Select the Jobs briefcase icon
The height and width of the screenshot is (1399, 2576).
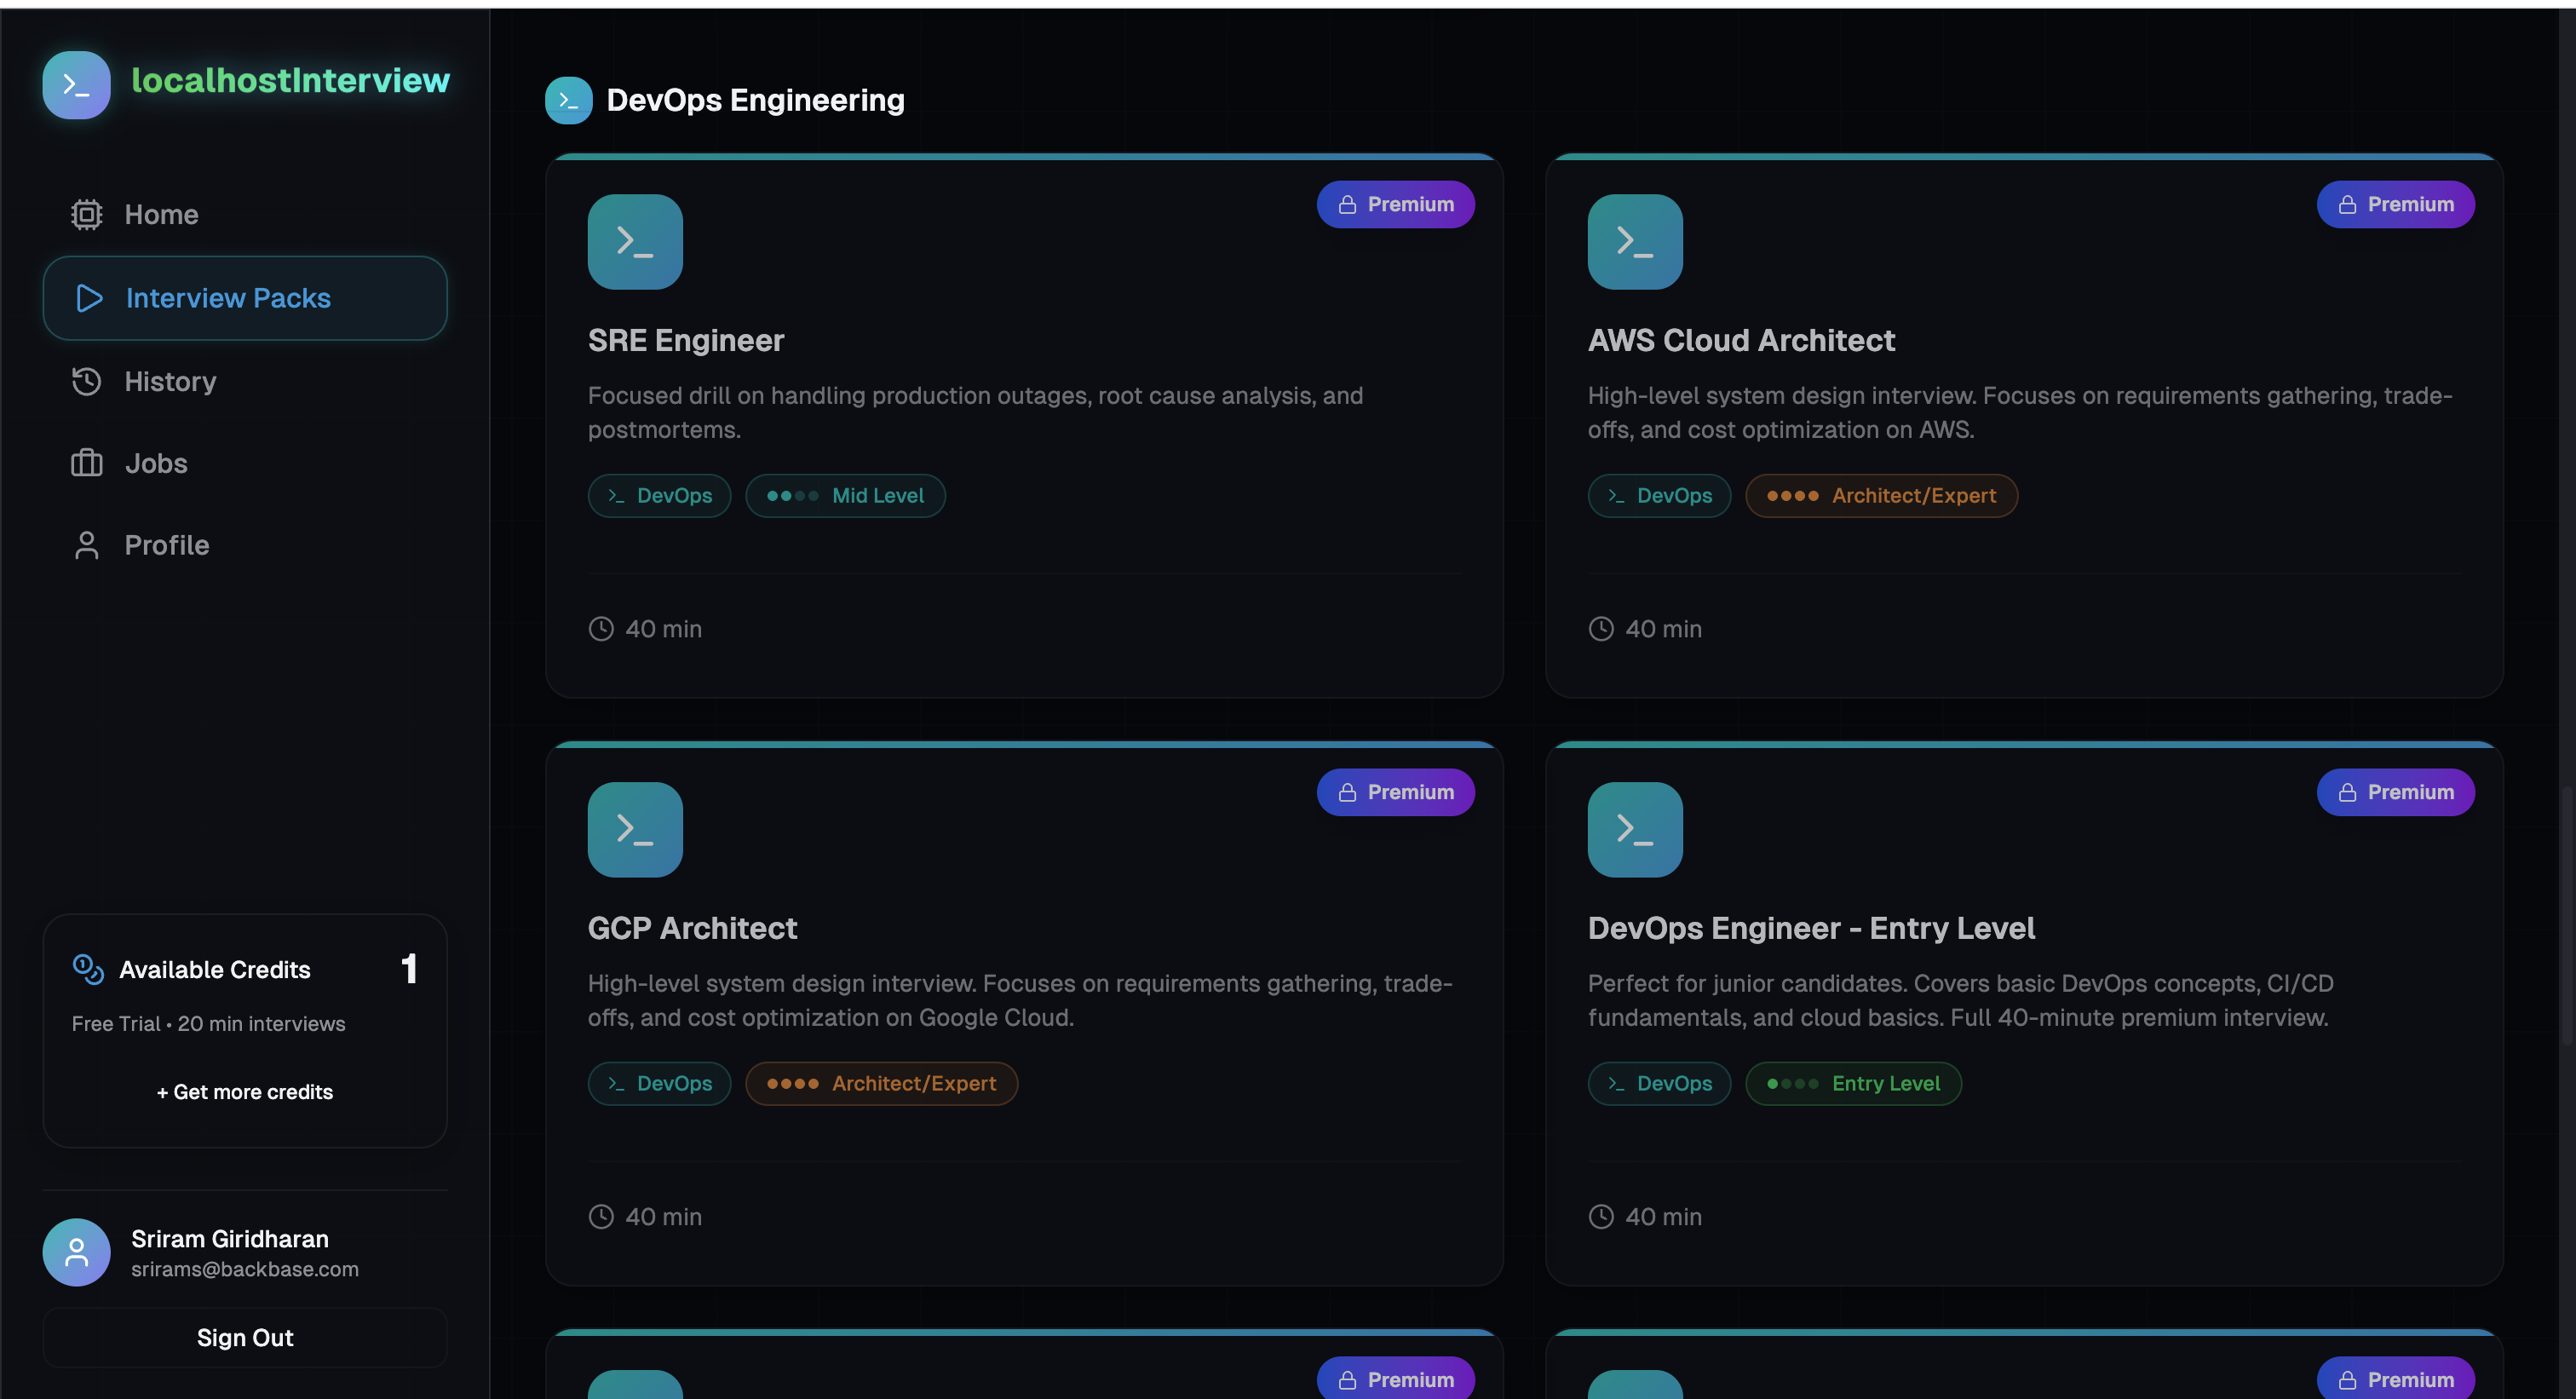[x=86, y=463]
